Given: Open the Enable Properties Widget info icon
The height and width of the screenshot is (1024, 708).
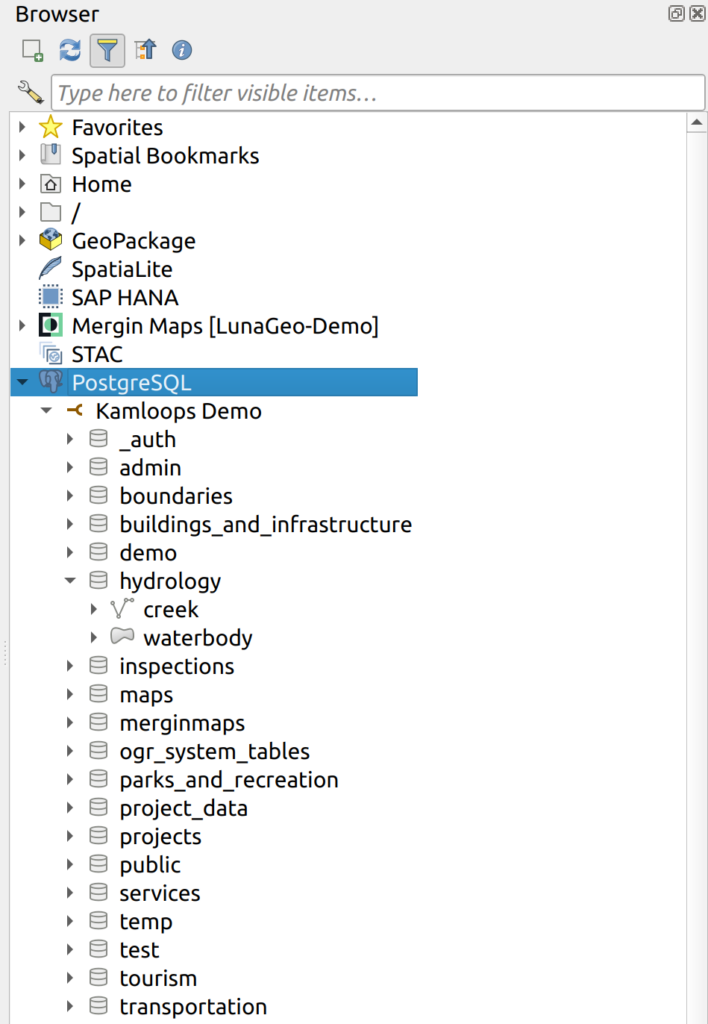Looking at the screenshot, I should 182,50.
